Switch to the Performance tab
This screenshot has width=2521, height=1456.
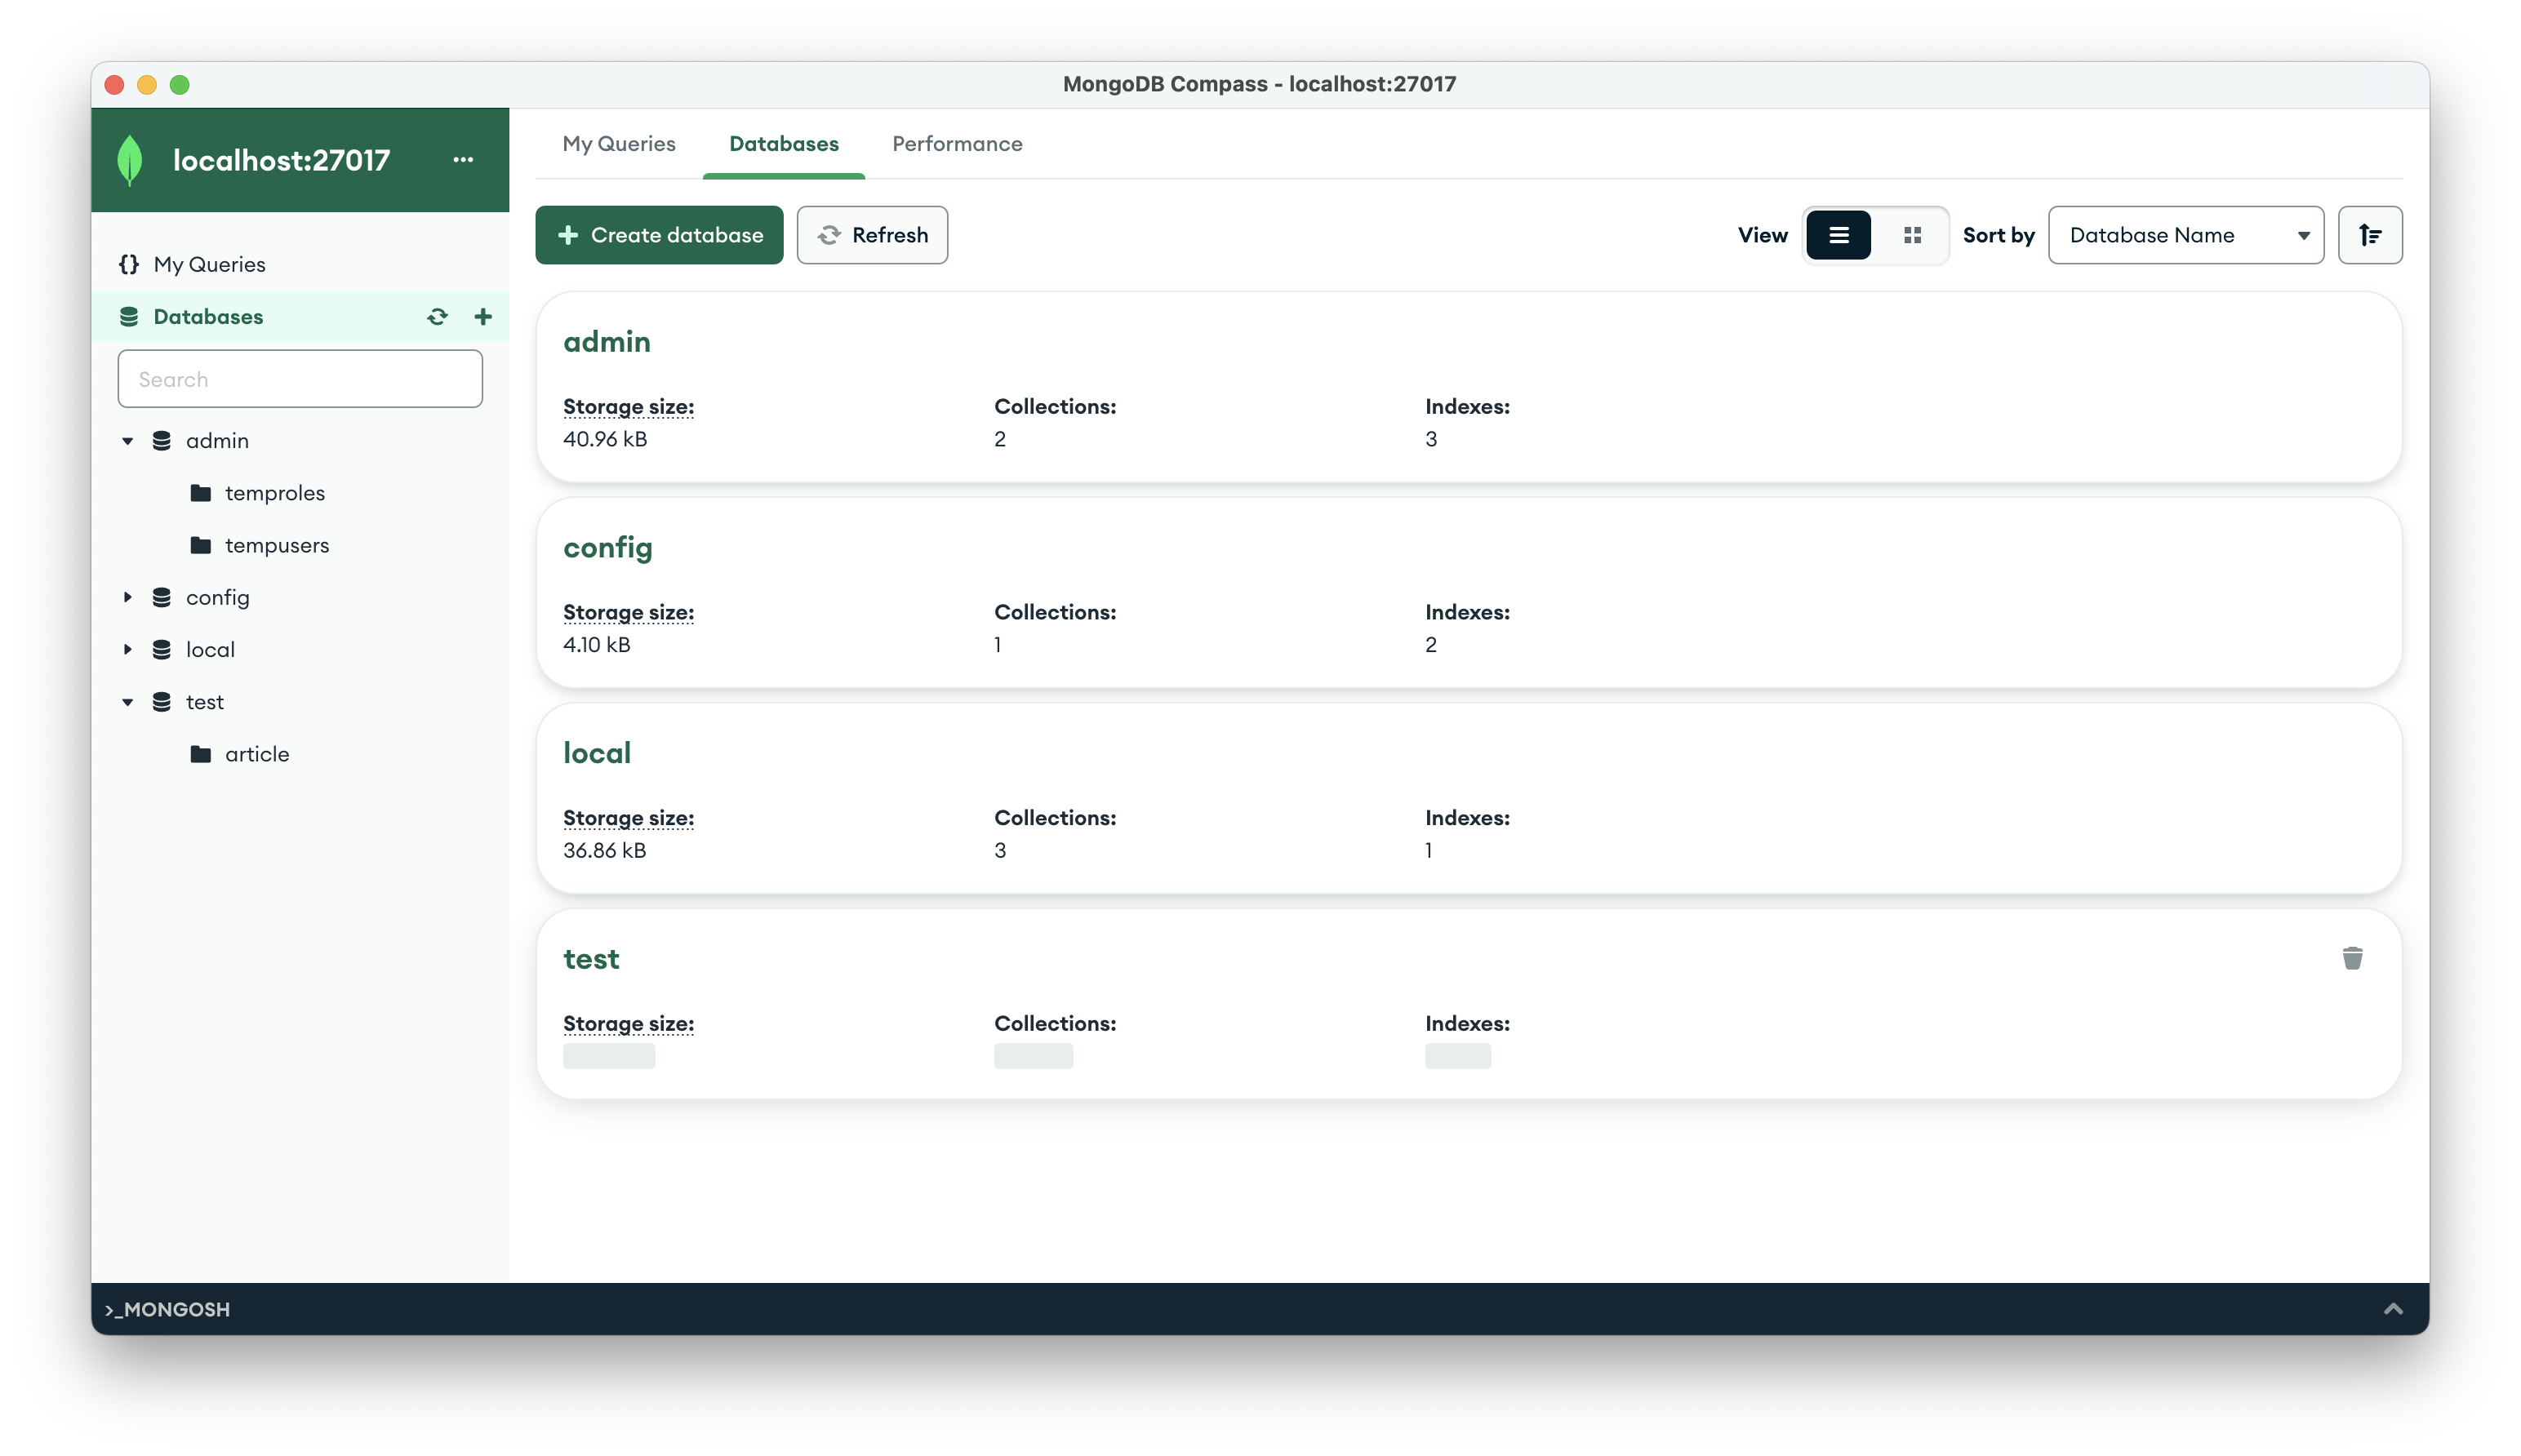[x=957, y=144]
